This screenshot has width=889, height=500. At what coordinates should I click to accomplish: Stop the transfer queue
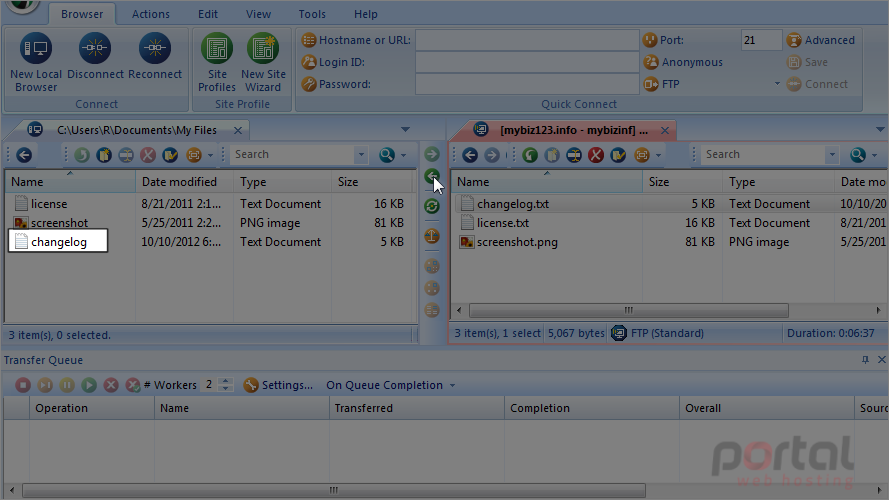(x=23, y=385)
